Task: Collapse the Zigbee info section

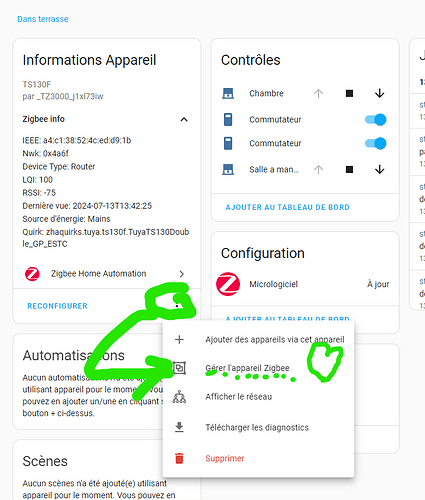Action: (x=184, y=119)
